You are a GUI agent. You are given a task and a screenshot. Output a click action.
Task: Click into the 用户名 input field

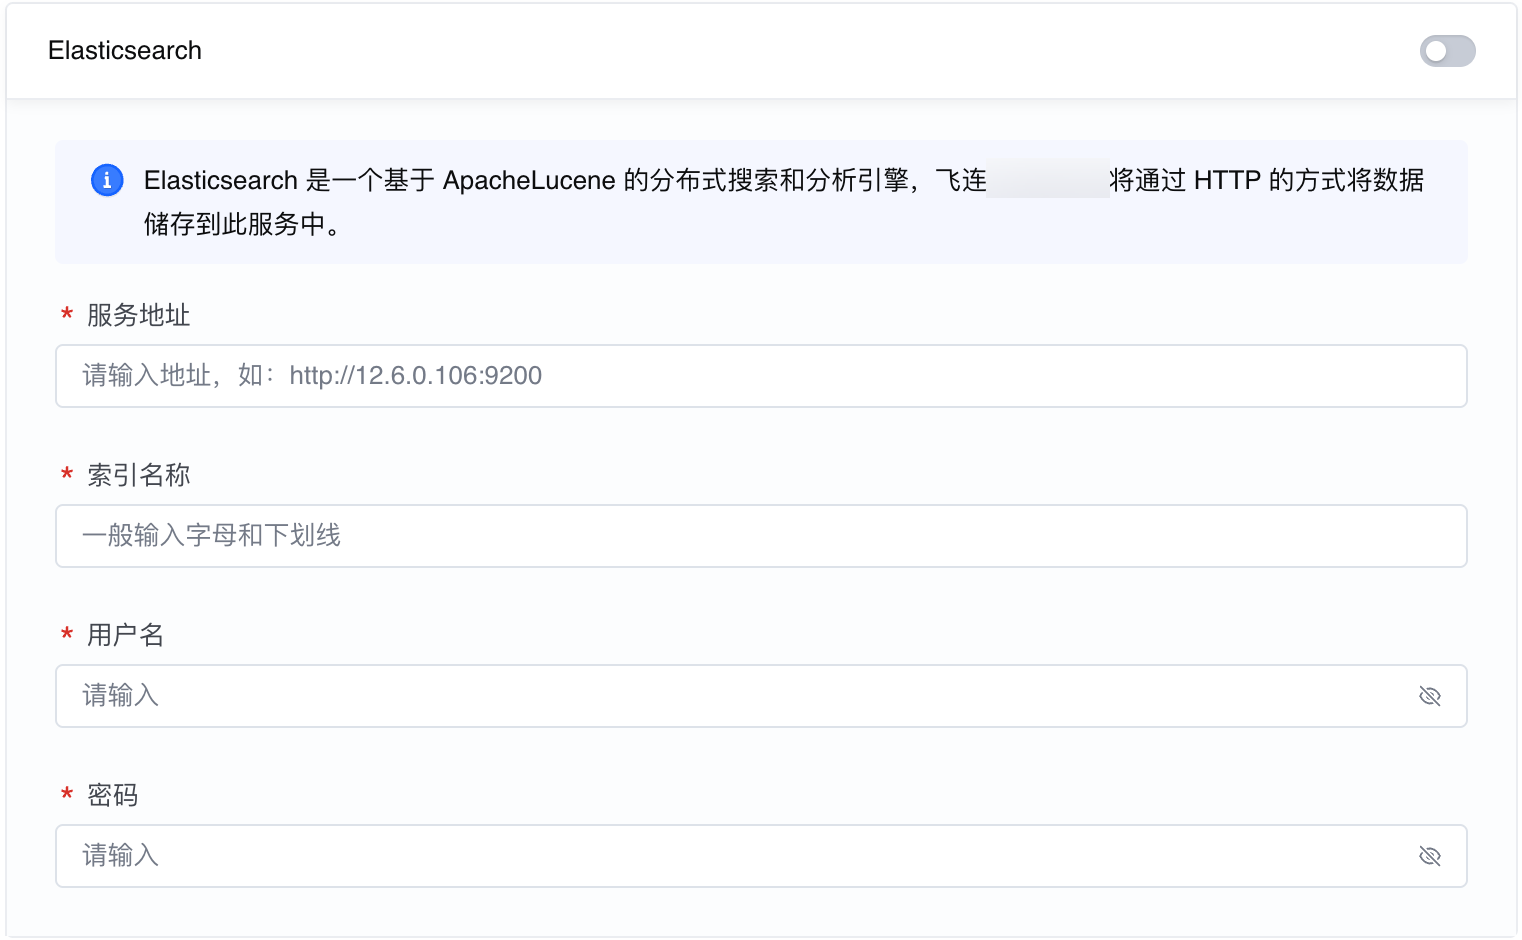click(x=761, y=696)
